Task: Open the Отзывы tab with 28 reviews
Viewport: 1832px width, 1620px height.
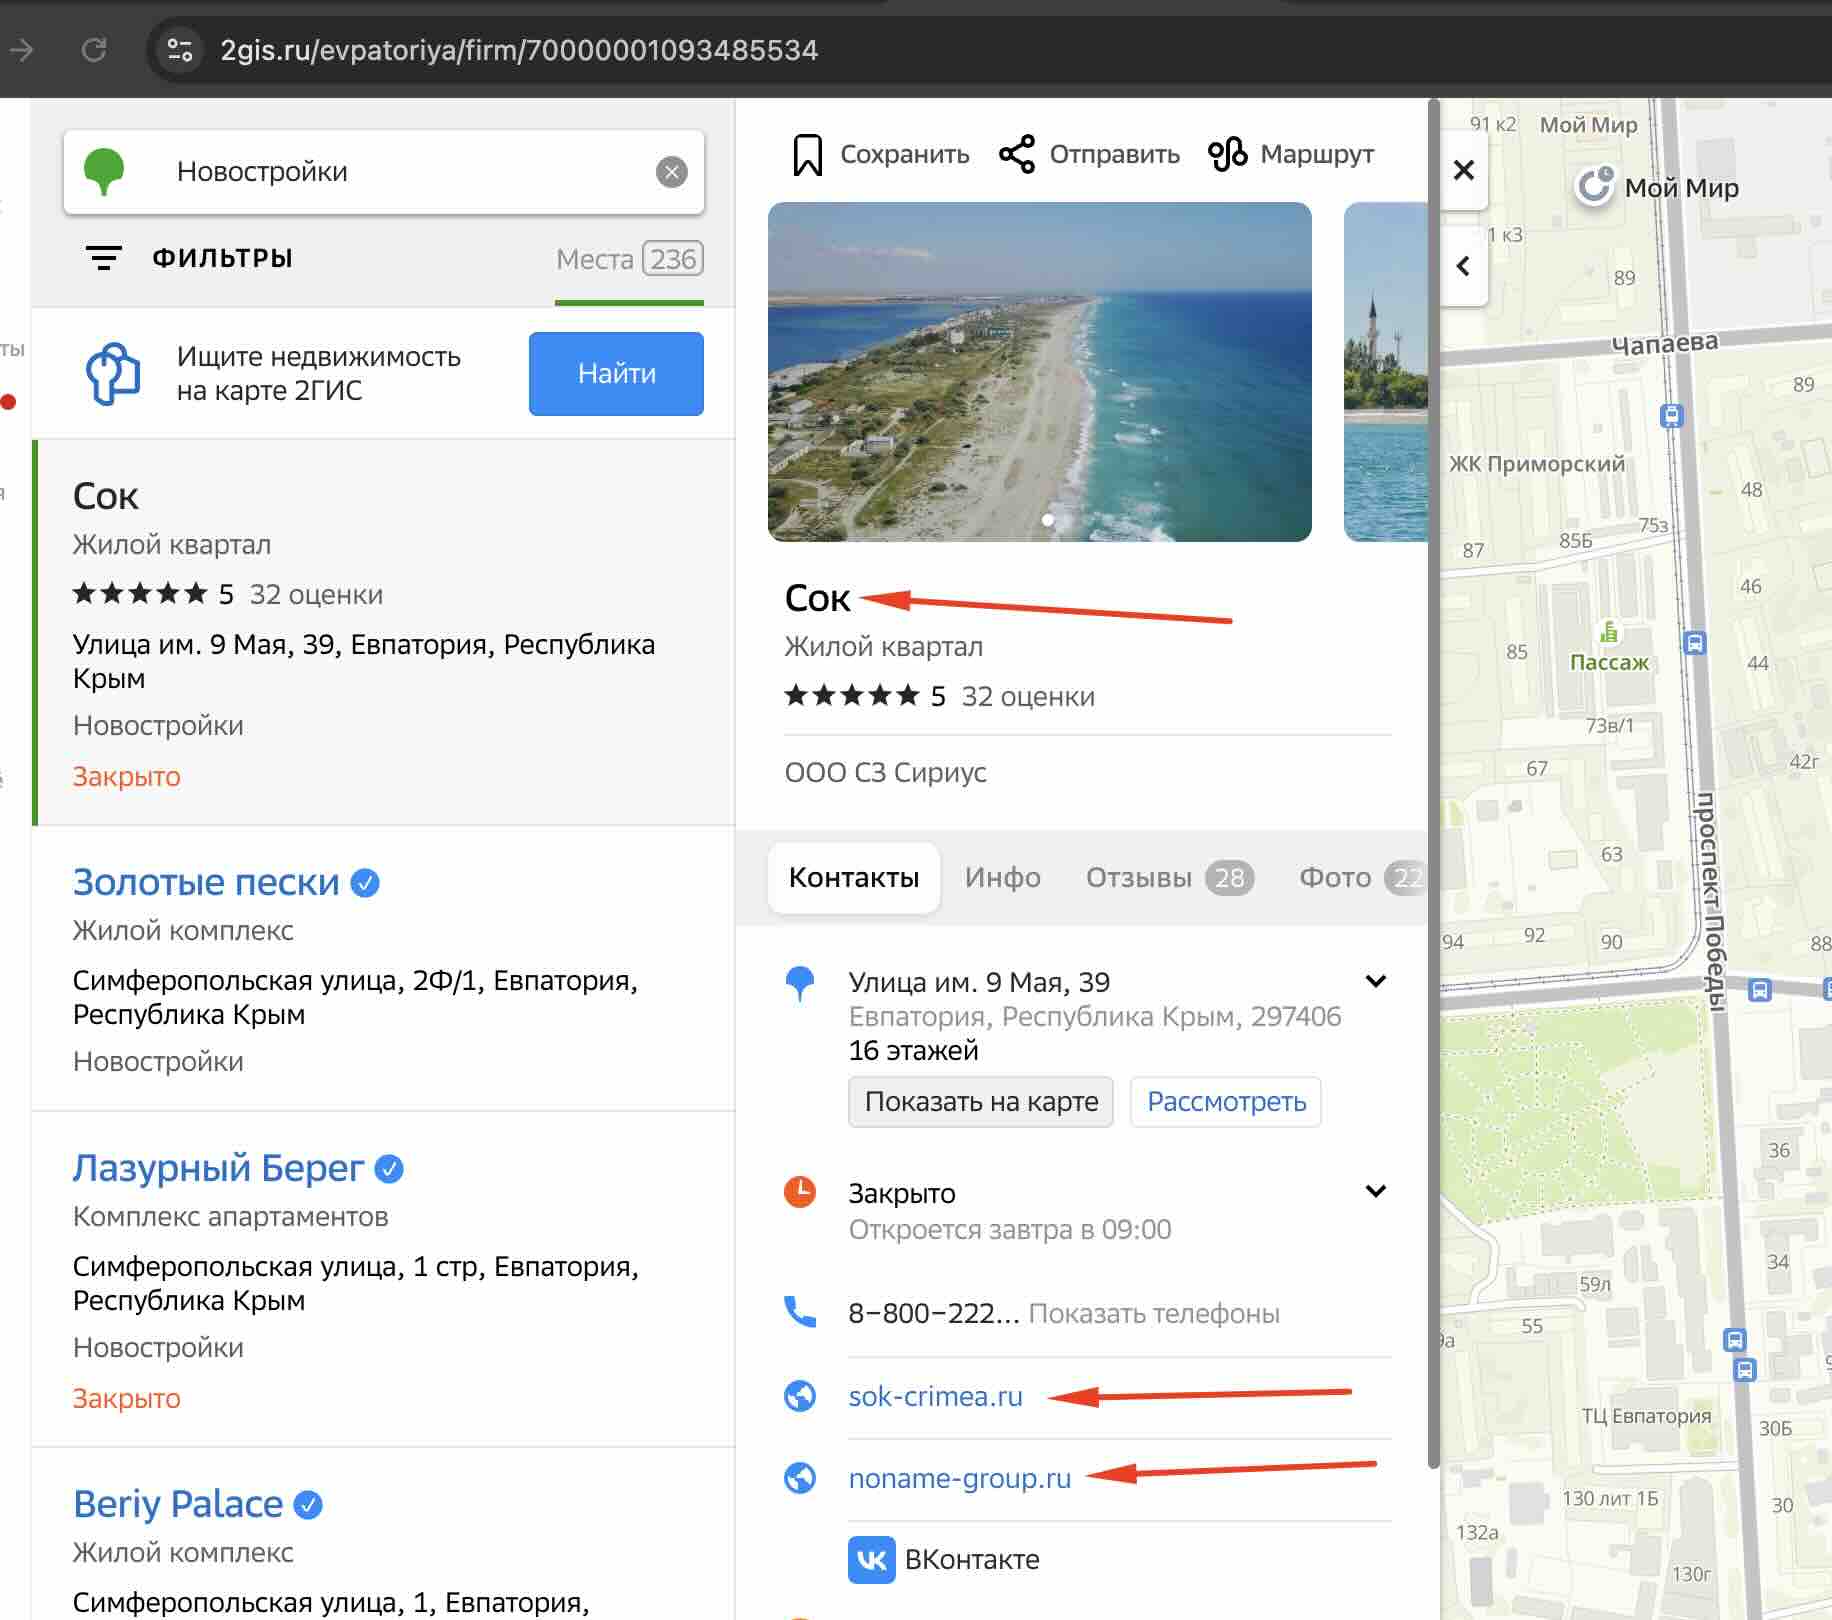Action: (1170, 878)
